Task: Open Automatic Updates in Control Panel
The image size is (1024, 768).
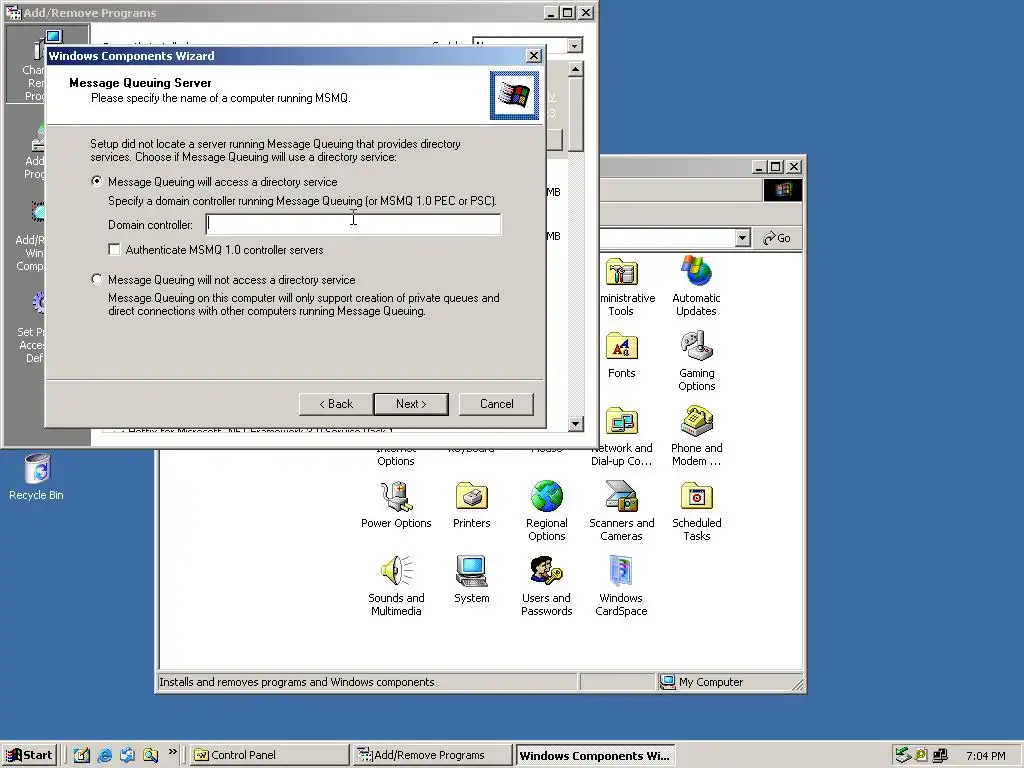Action: click(696, 286)
